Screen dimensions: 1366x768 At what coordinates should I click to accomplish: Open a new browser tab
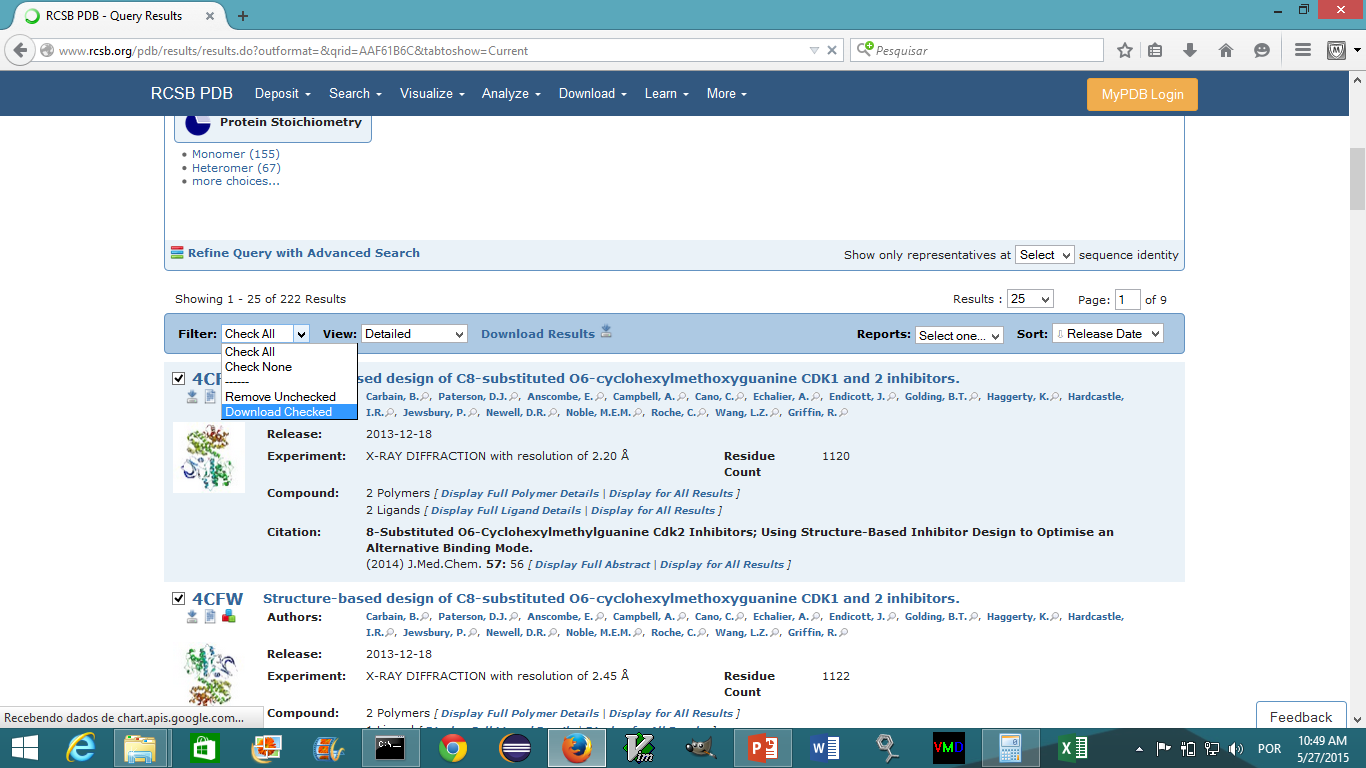point(243,16)
